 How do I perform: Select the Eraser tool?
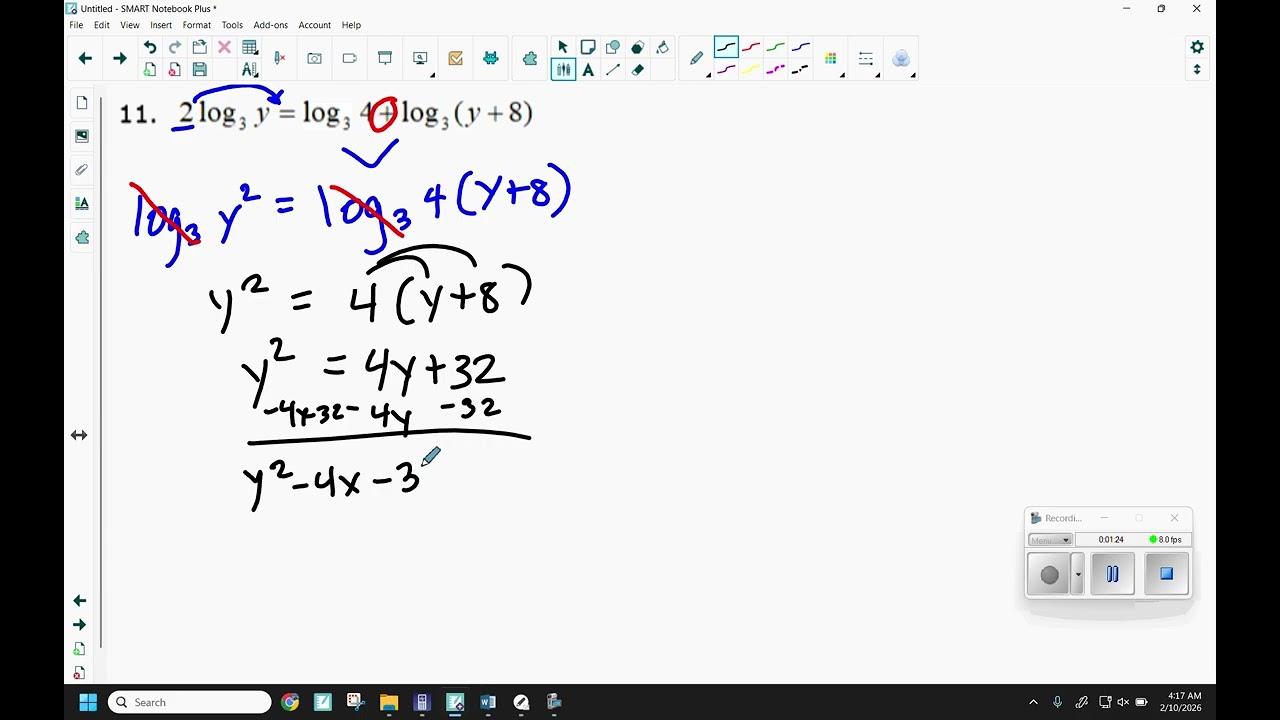[638, 70]
